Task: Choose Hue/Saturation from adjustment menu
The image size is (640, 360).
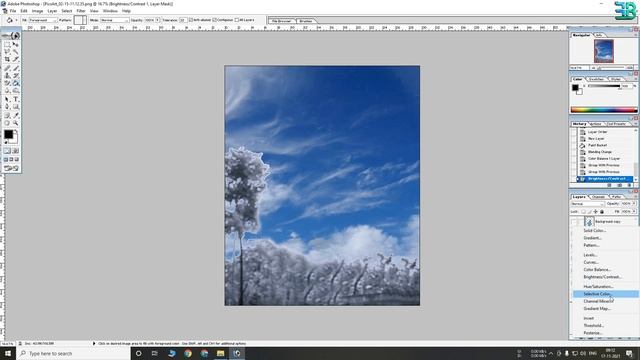Action: pyautogui.click(x=598, y=287)
